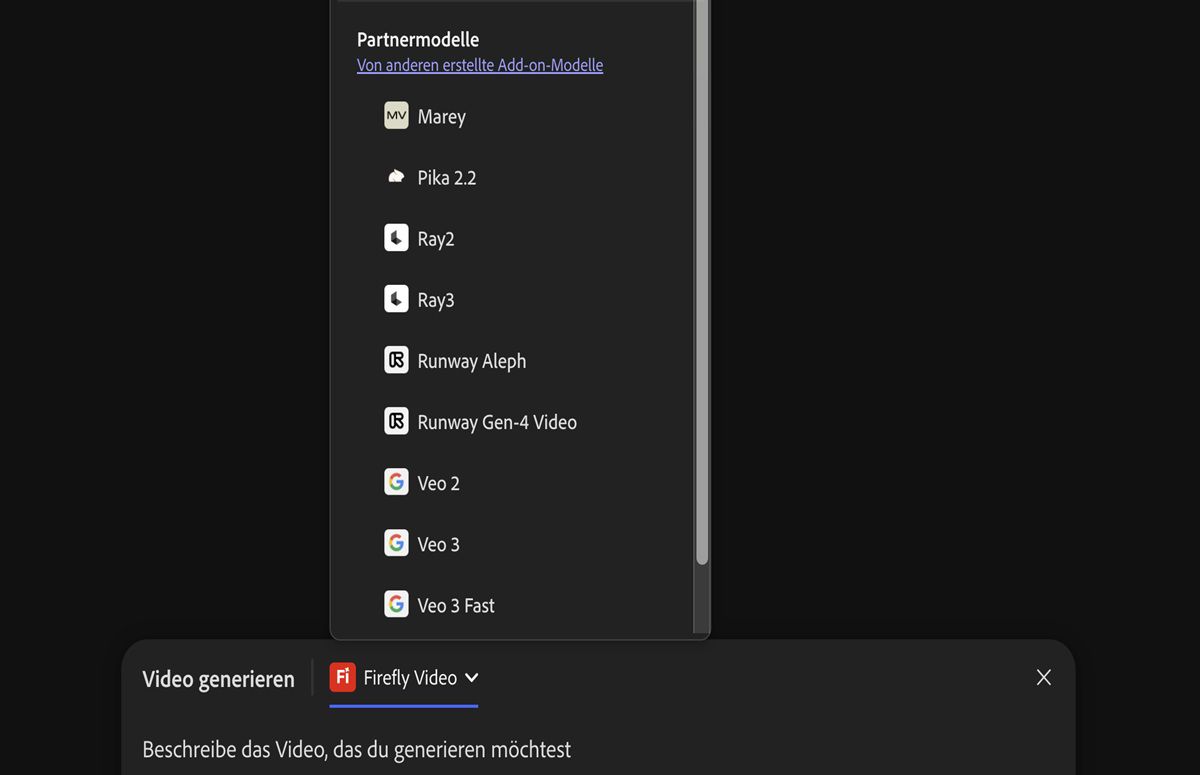Choose the Veo 3 Fast option

(455, 605)
